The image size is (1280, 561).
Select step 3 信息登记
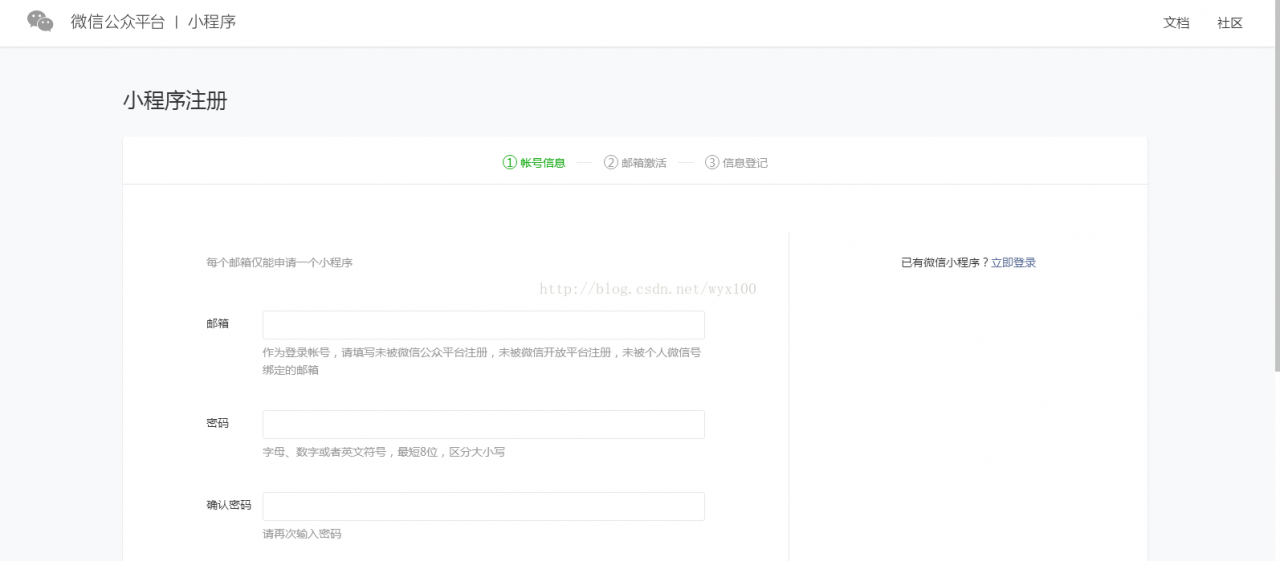(736, 162)
